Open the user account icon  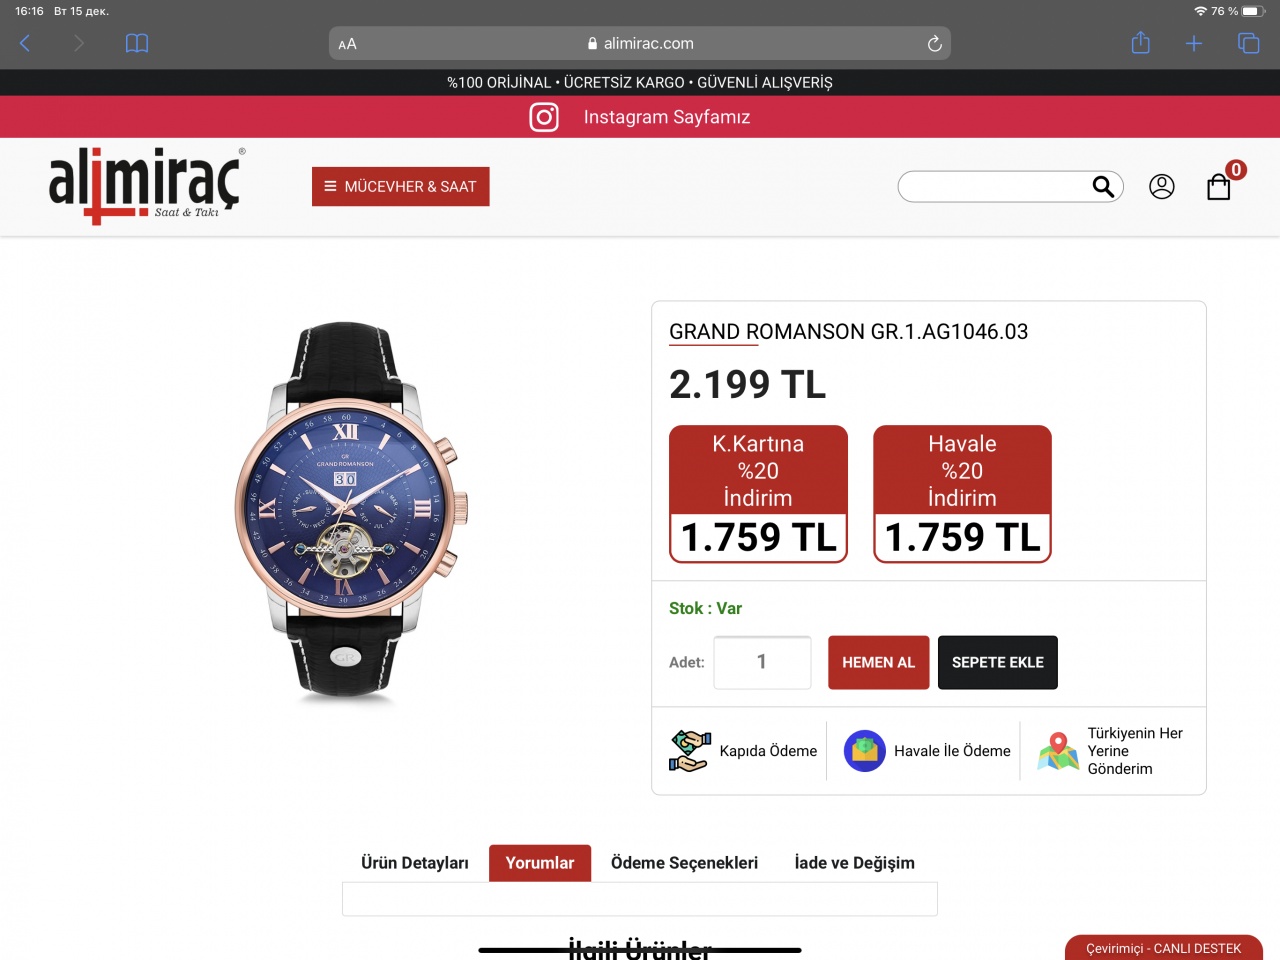pos(1162,186)
